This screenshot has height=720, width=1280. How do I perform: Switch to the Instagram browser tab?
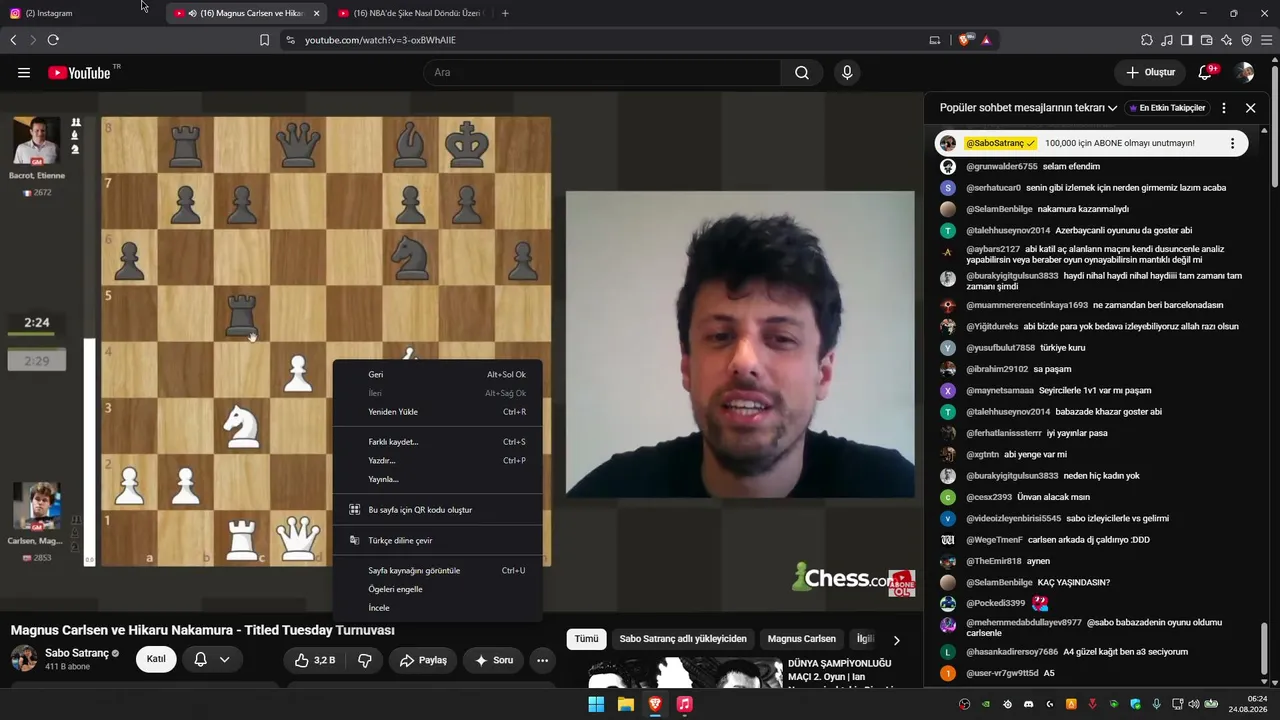pos(80,13)
